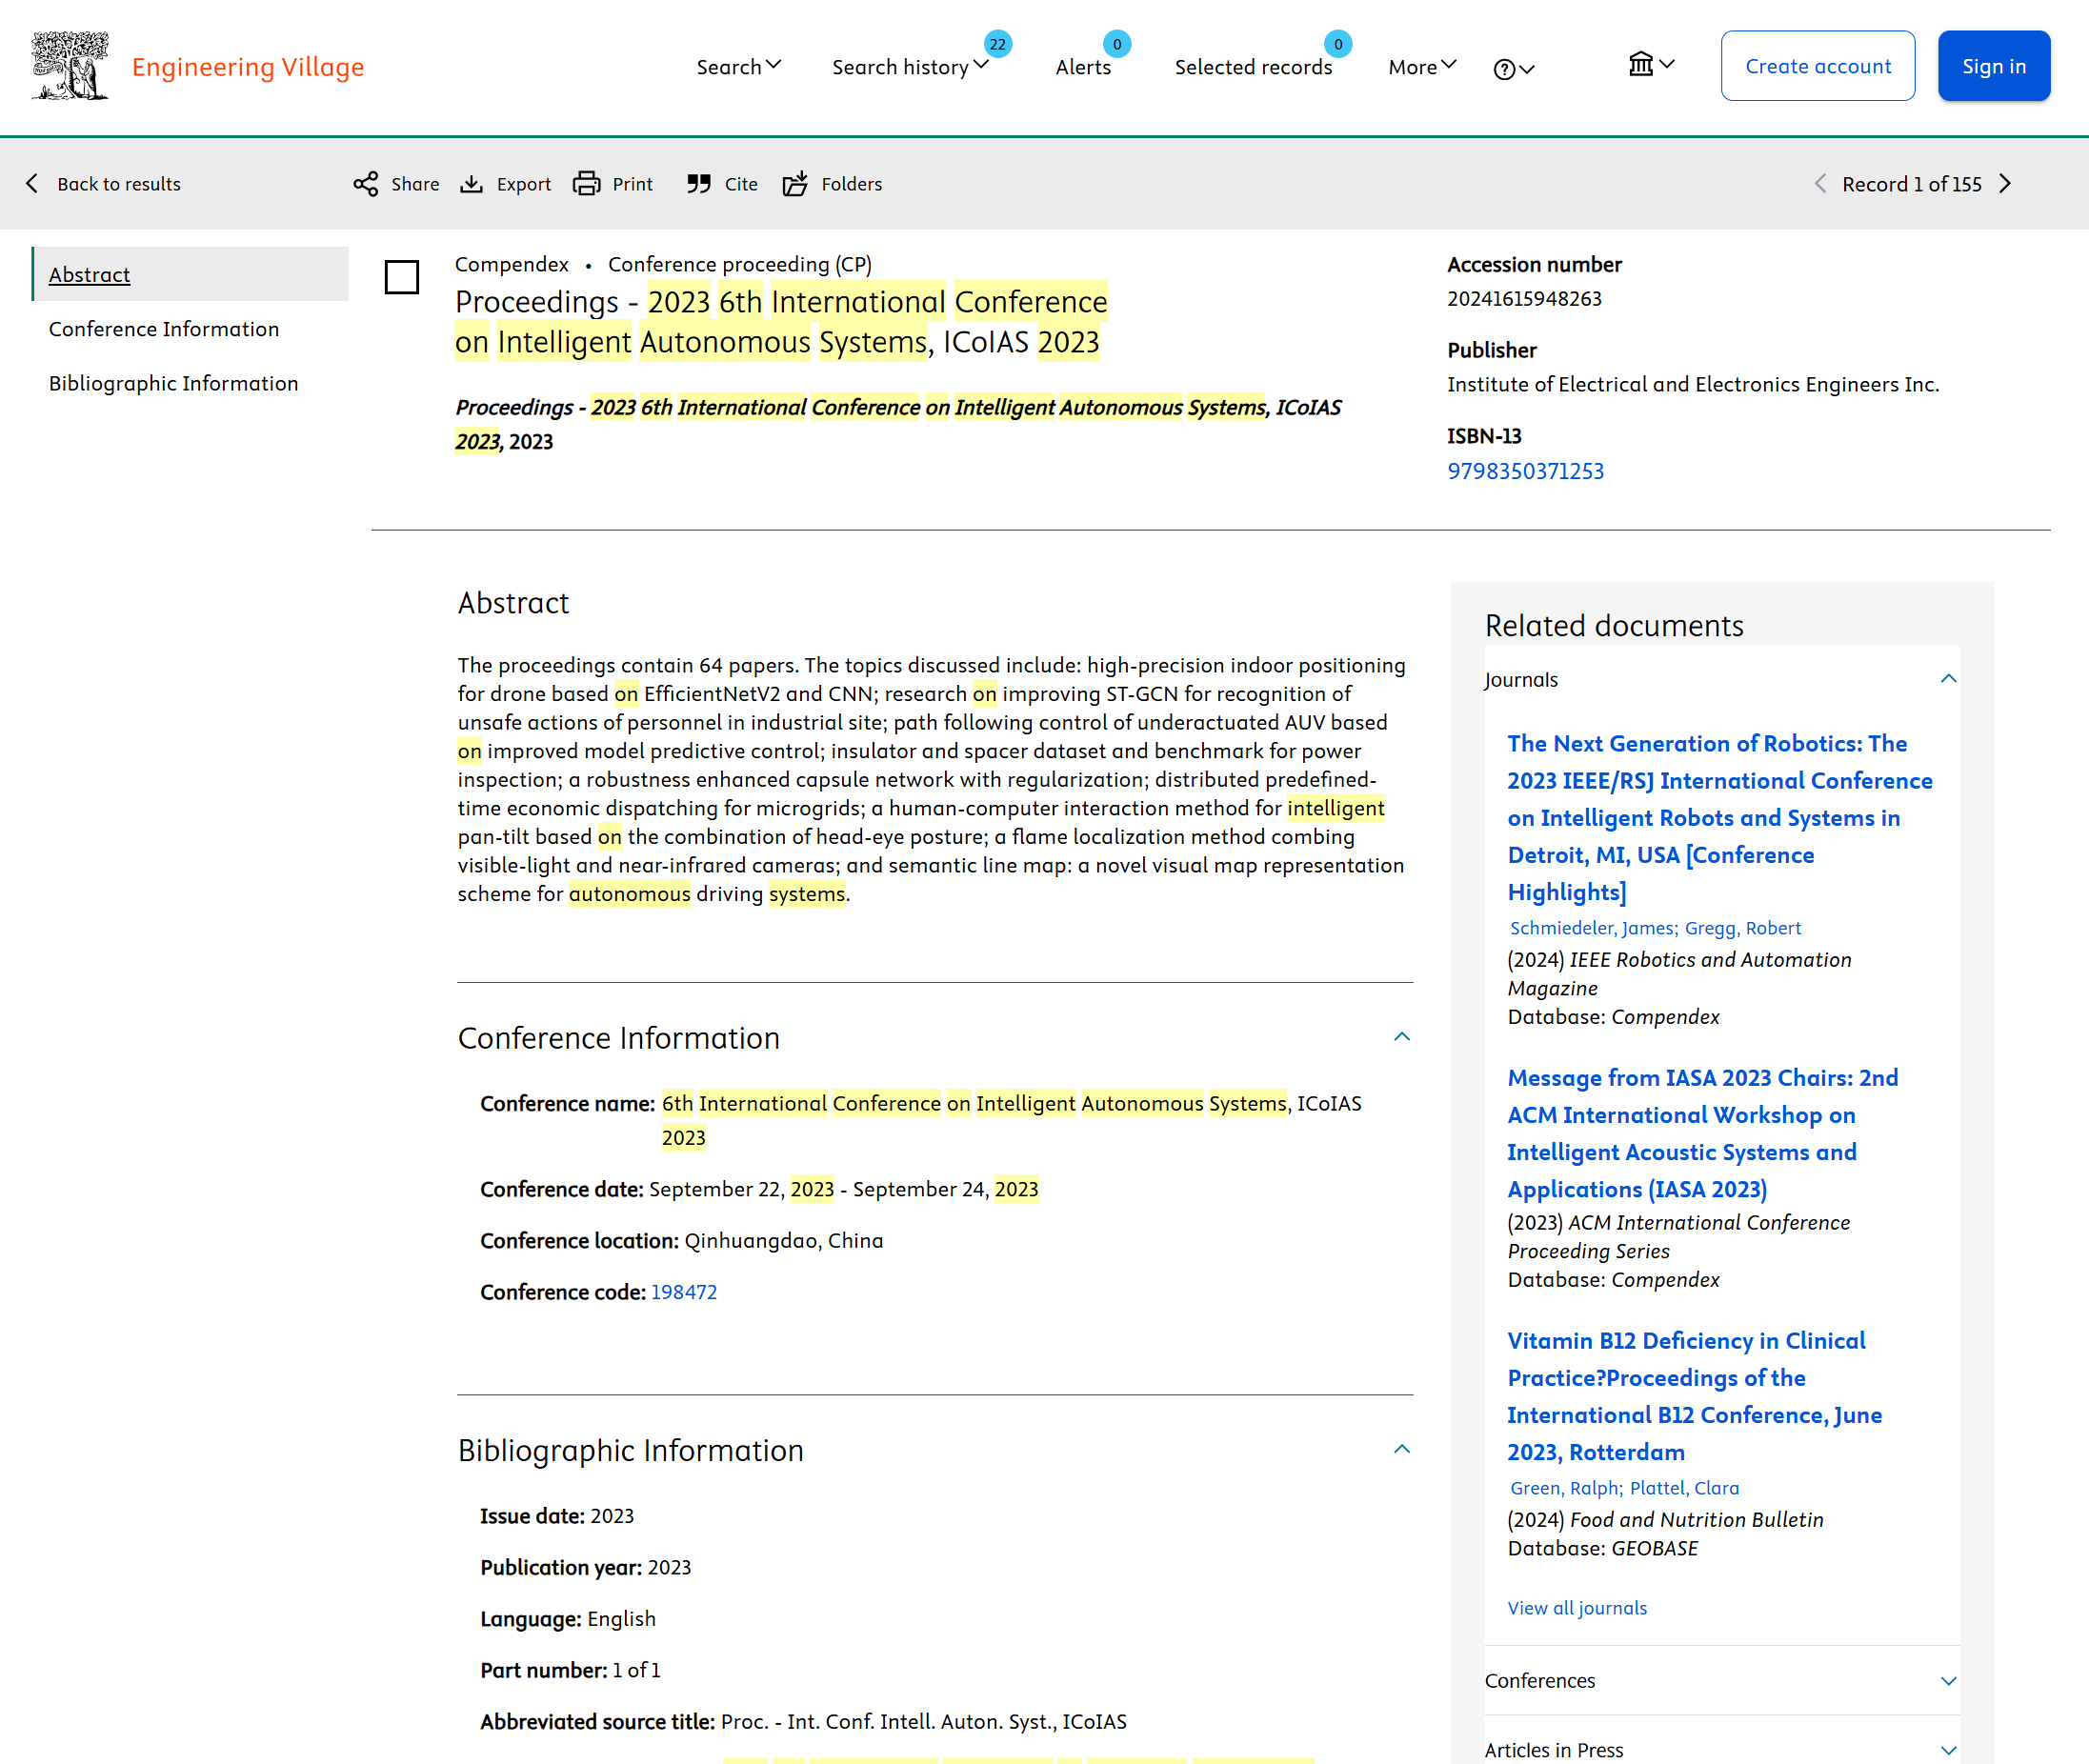The height and width of the screenshot is (1764, 2089).
Task: Click publisher Institute of Electrical and Electronics Engineers
Action: coord(1693,385)
